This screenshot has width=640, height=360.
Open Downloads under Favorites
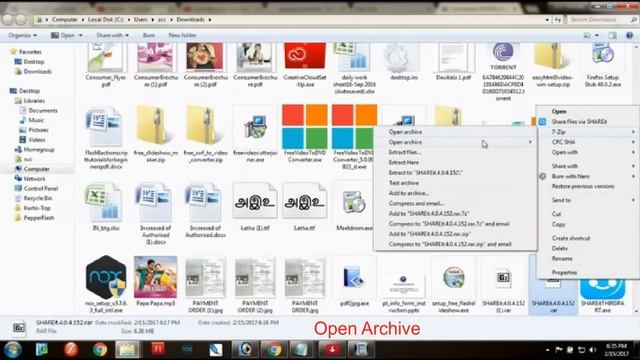37,71
